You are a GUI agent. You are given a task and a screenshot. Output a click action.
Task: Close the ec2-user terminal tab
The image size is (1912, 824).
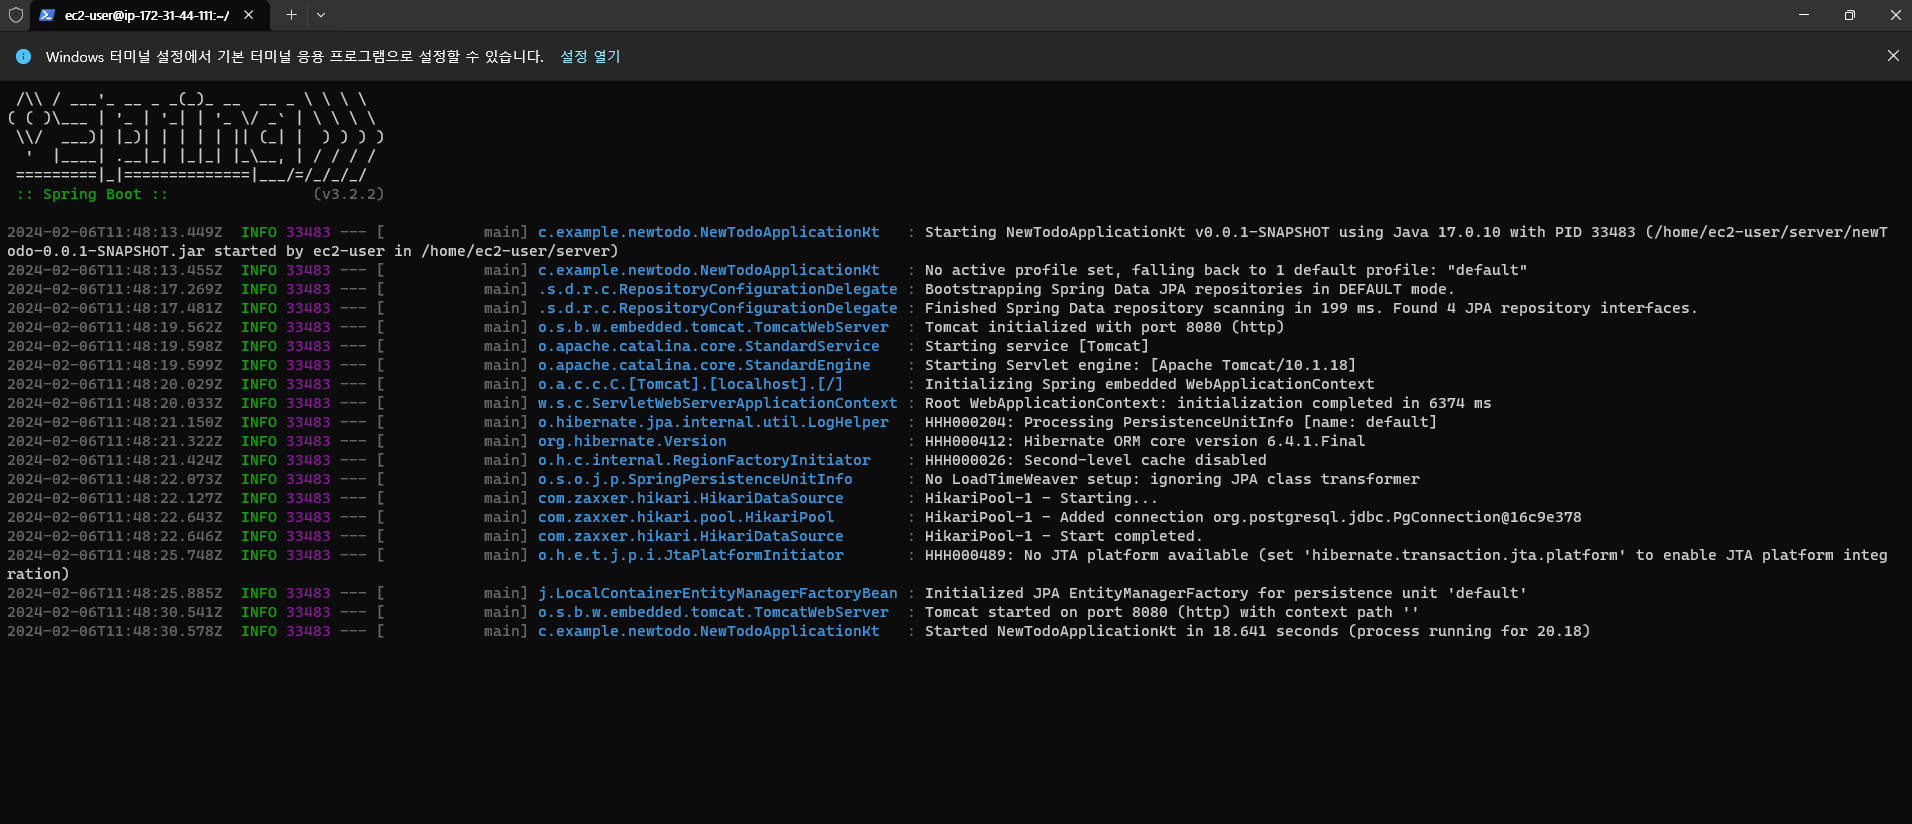(248, 15)
